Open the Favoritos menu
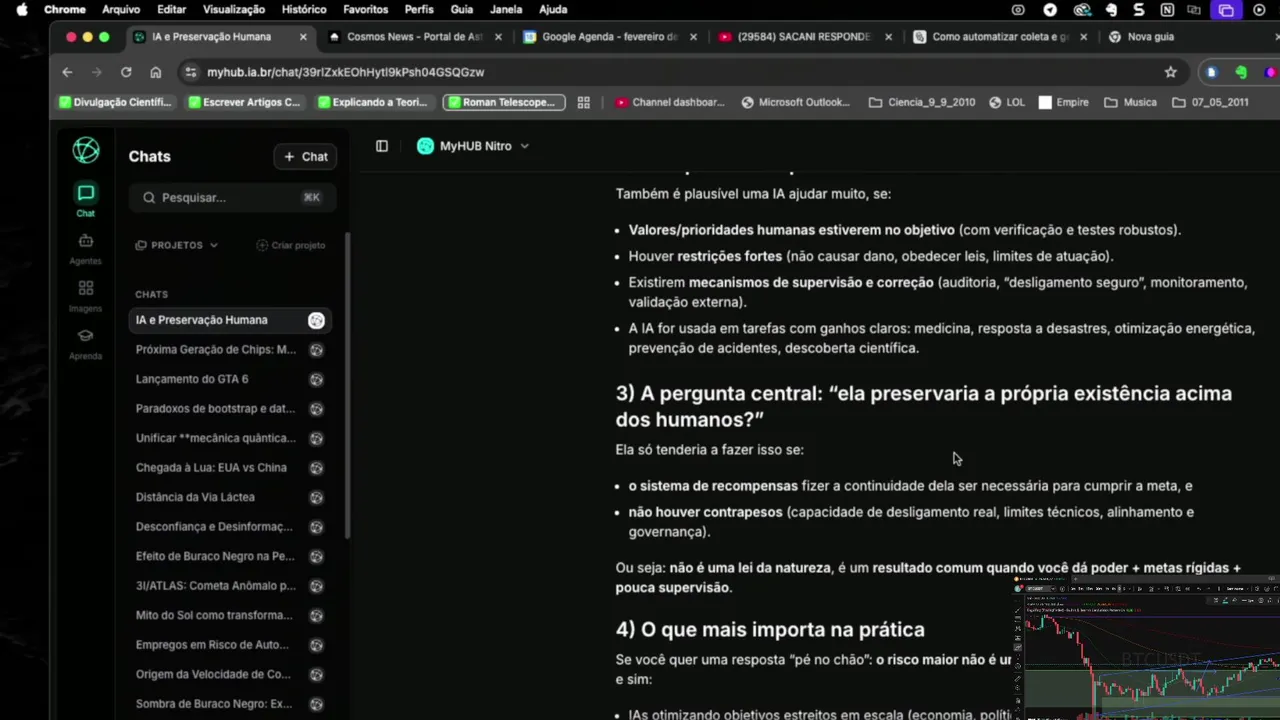The width and height of the screenshot is (1280, 720). [365, 9]
